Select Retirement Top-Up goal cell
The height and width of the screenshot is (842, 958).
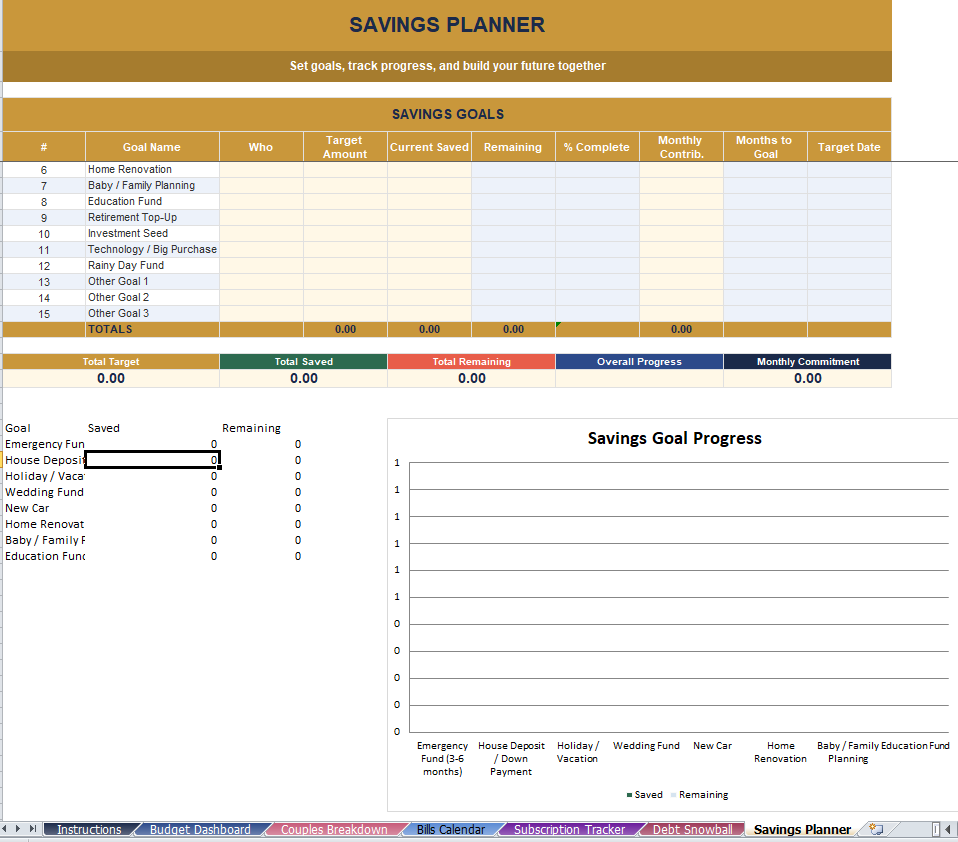pos(152,217)
